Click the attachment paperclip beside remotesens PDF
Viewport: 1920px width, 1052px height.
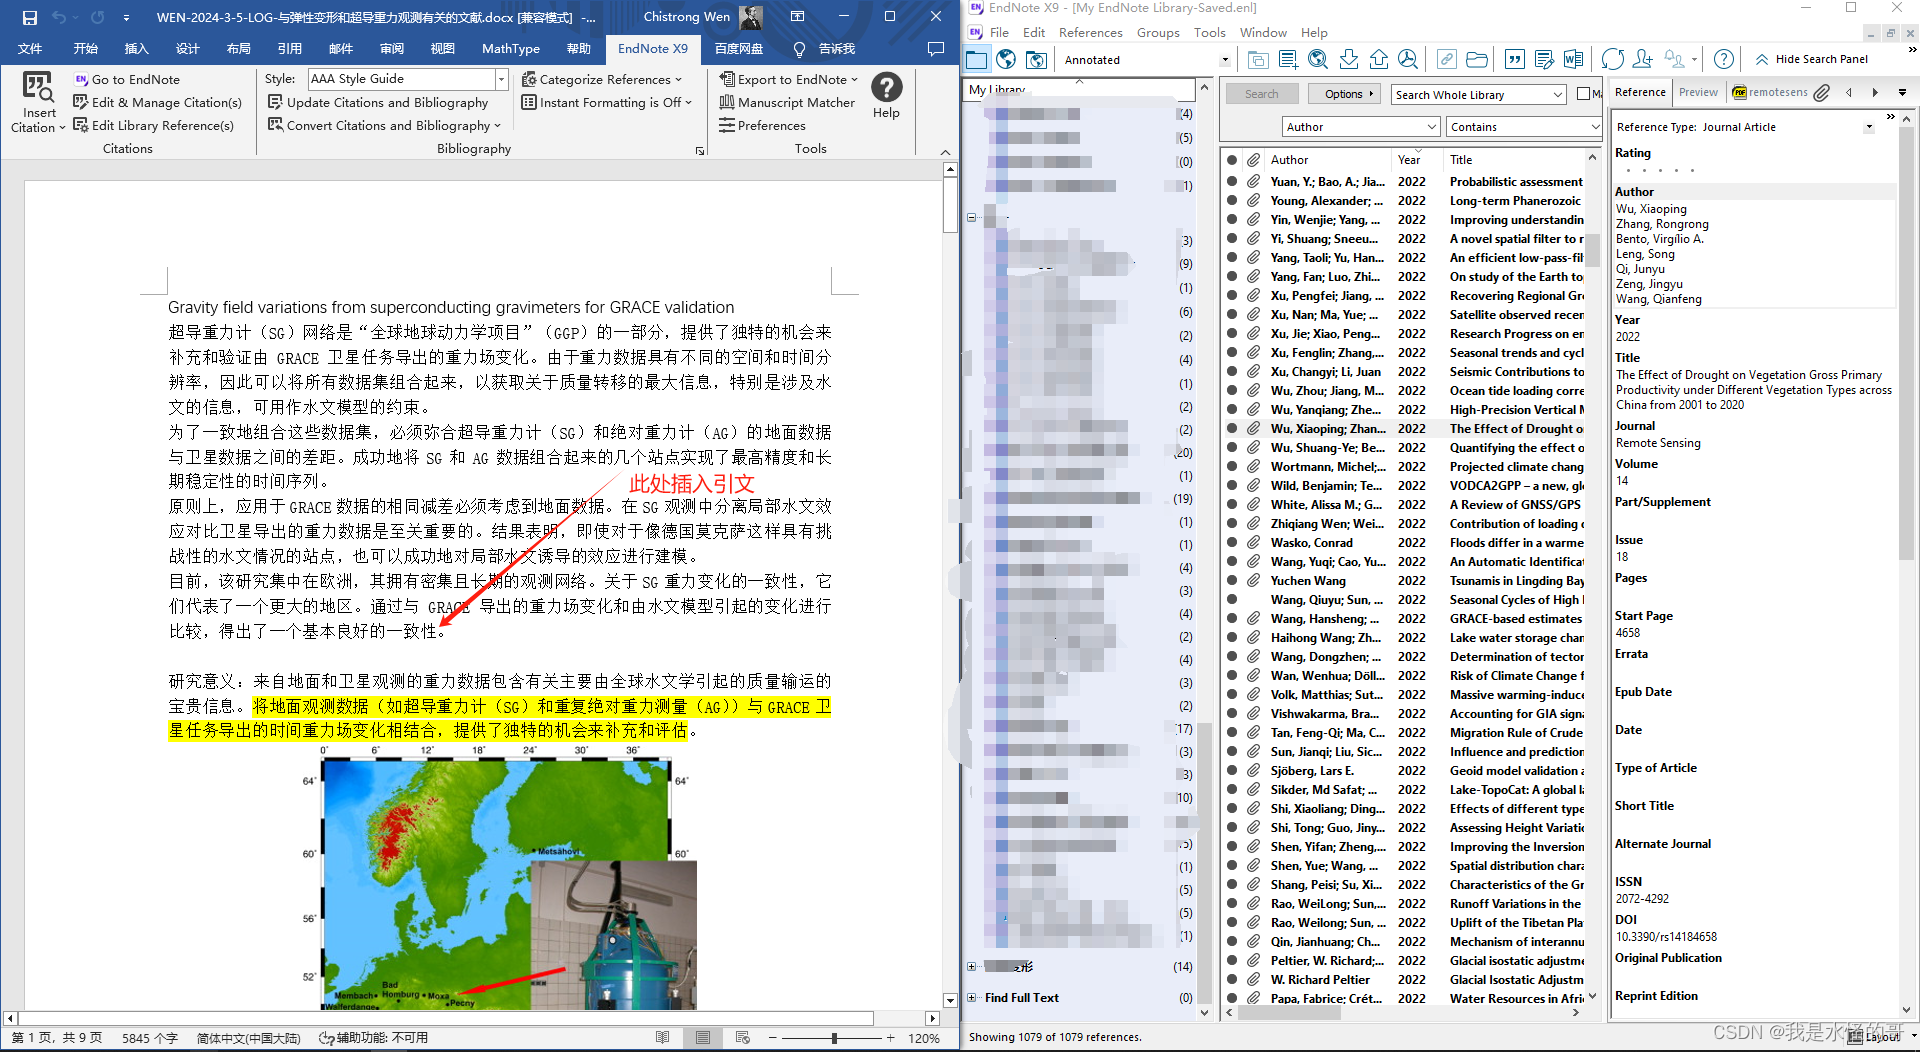point(1822,93)
